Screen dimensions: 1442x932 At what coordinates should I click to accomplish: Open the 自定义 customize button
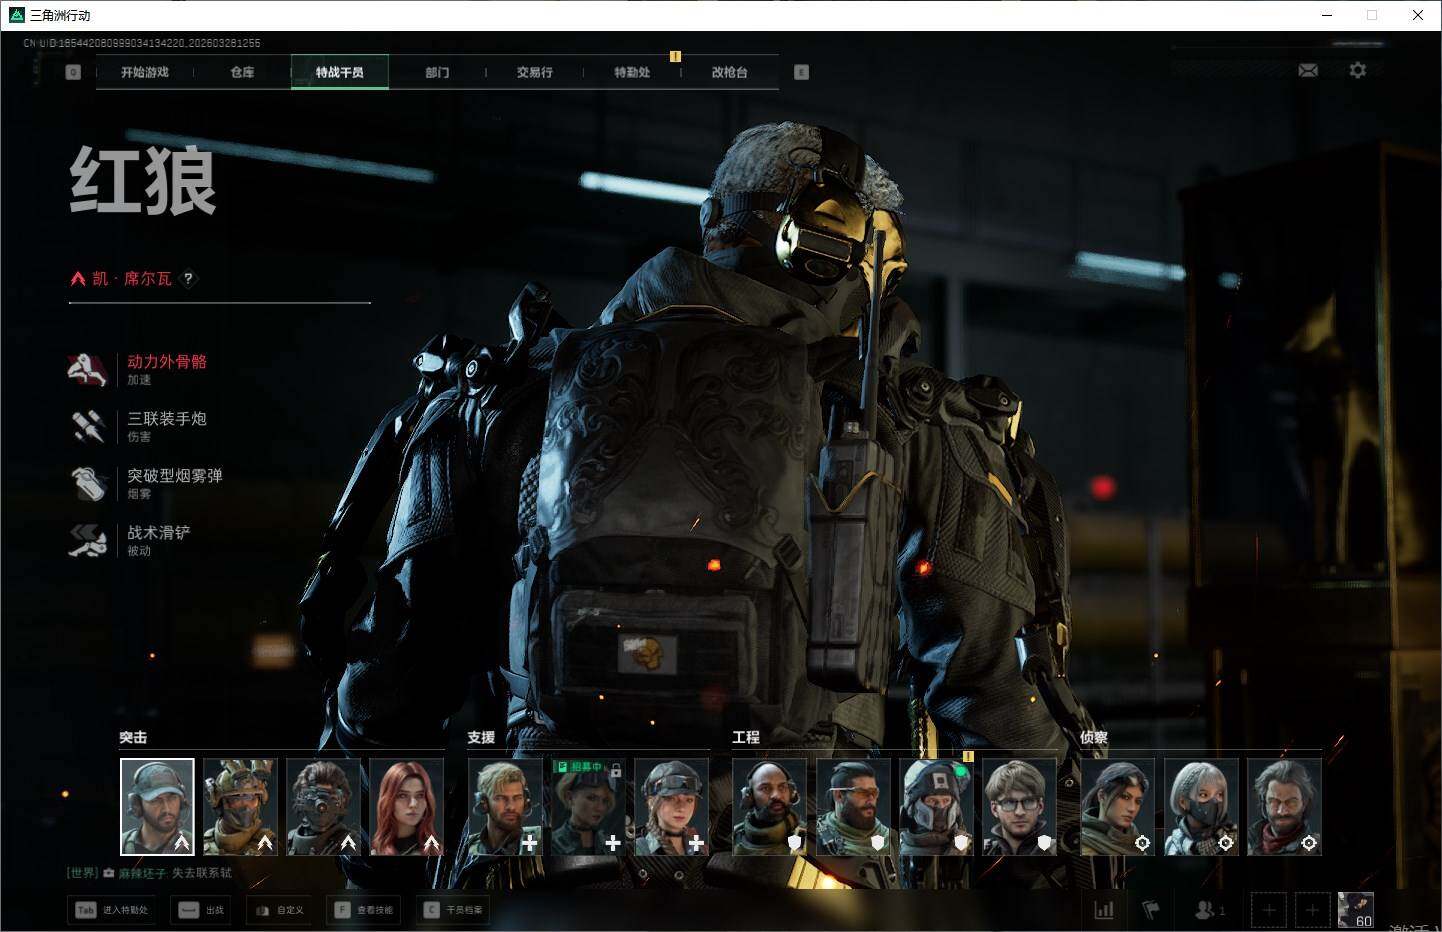[x=279, y=910]
